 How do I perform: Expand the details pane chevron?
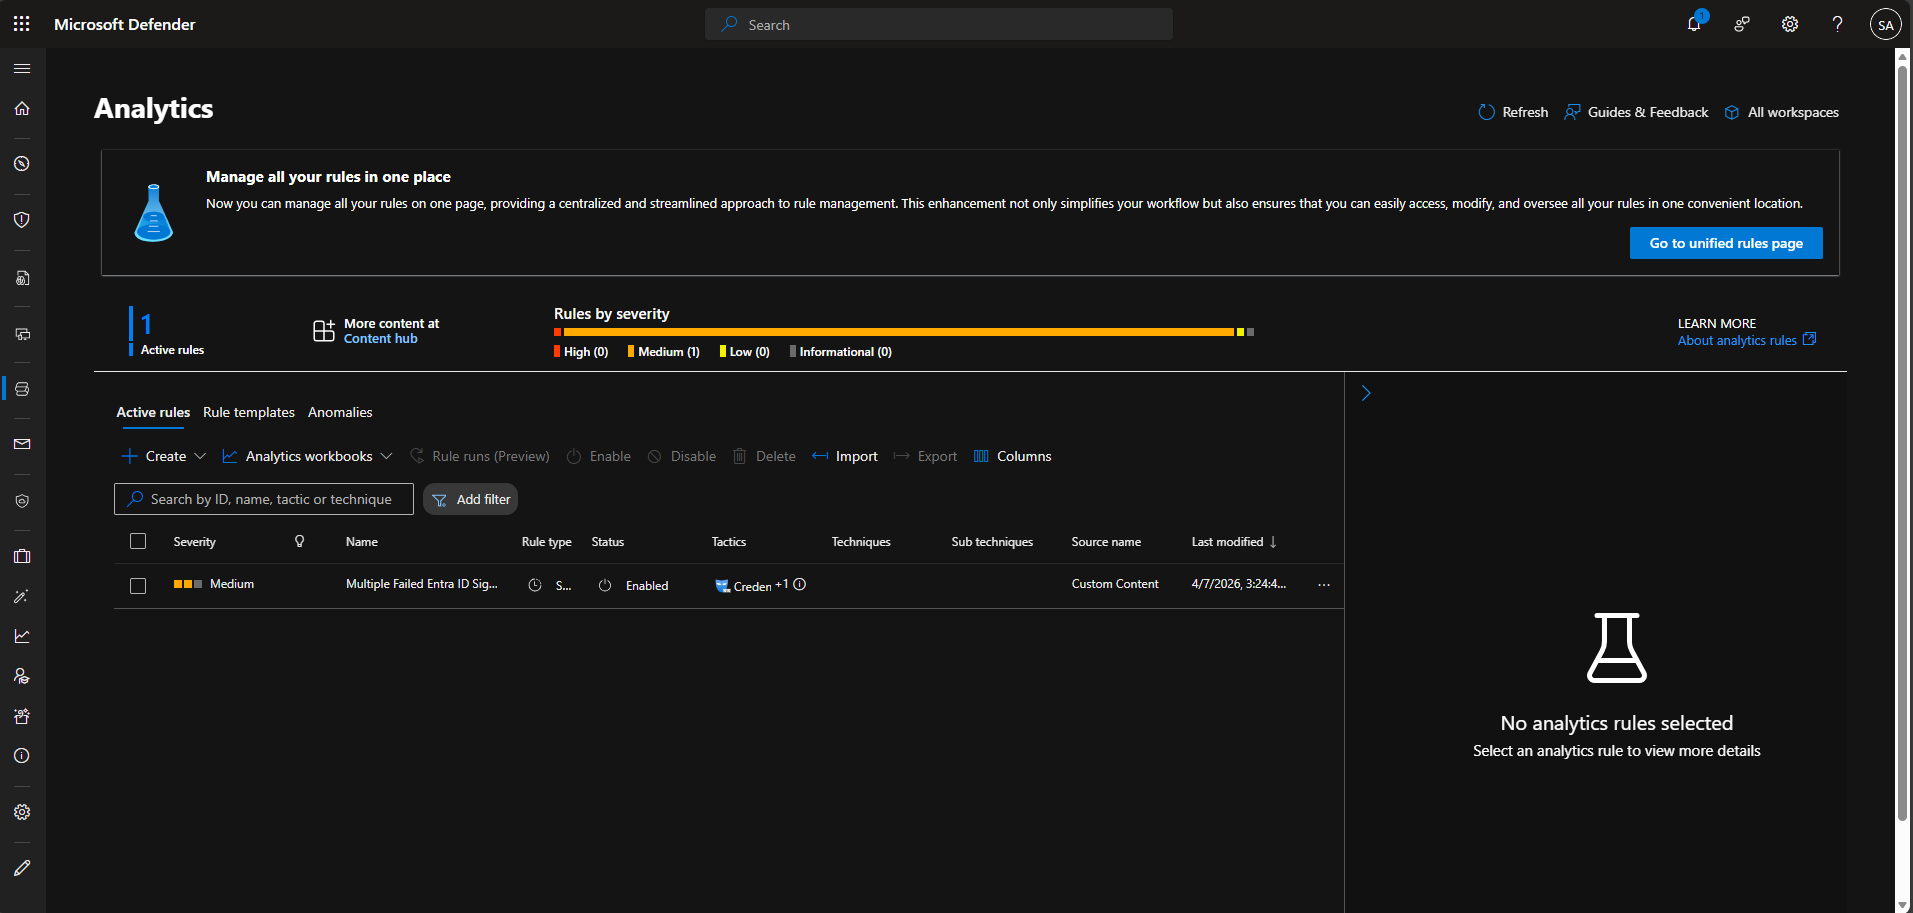coord(1366,393)
